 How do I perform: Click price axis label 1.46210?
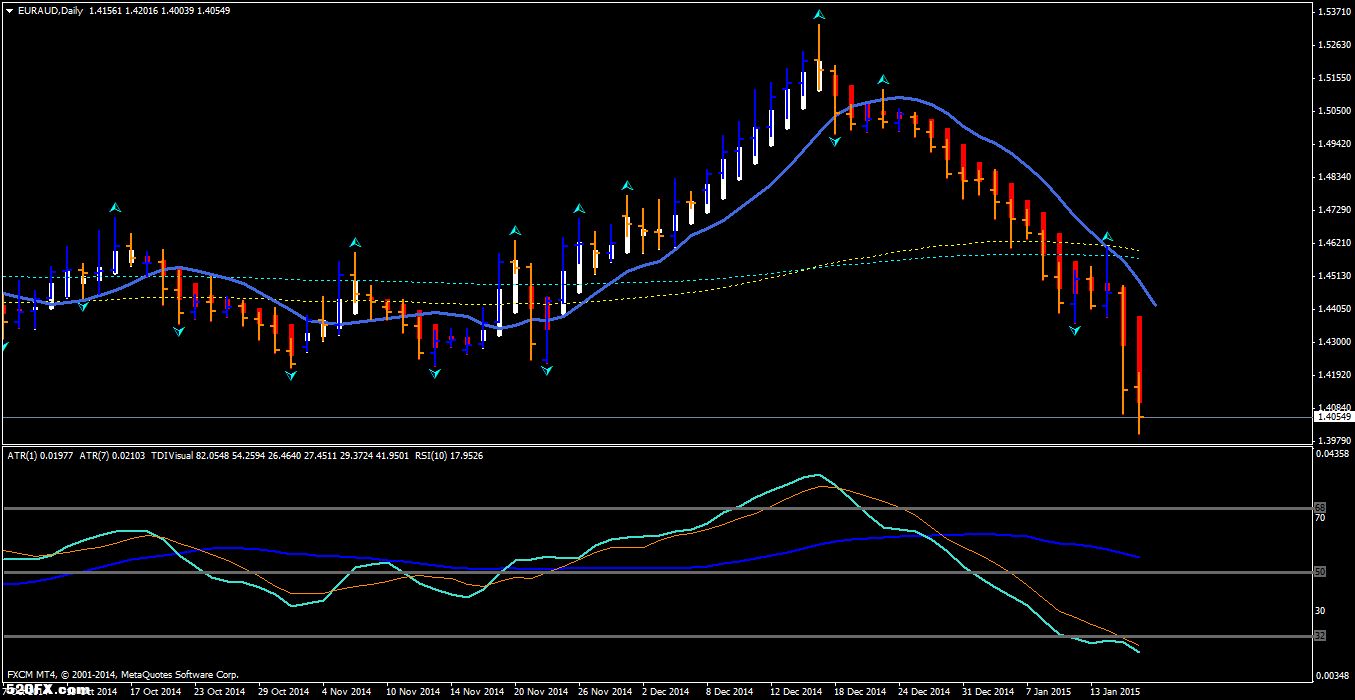pos(1336,243)
